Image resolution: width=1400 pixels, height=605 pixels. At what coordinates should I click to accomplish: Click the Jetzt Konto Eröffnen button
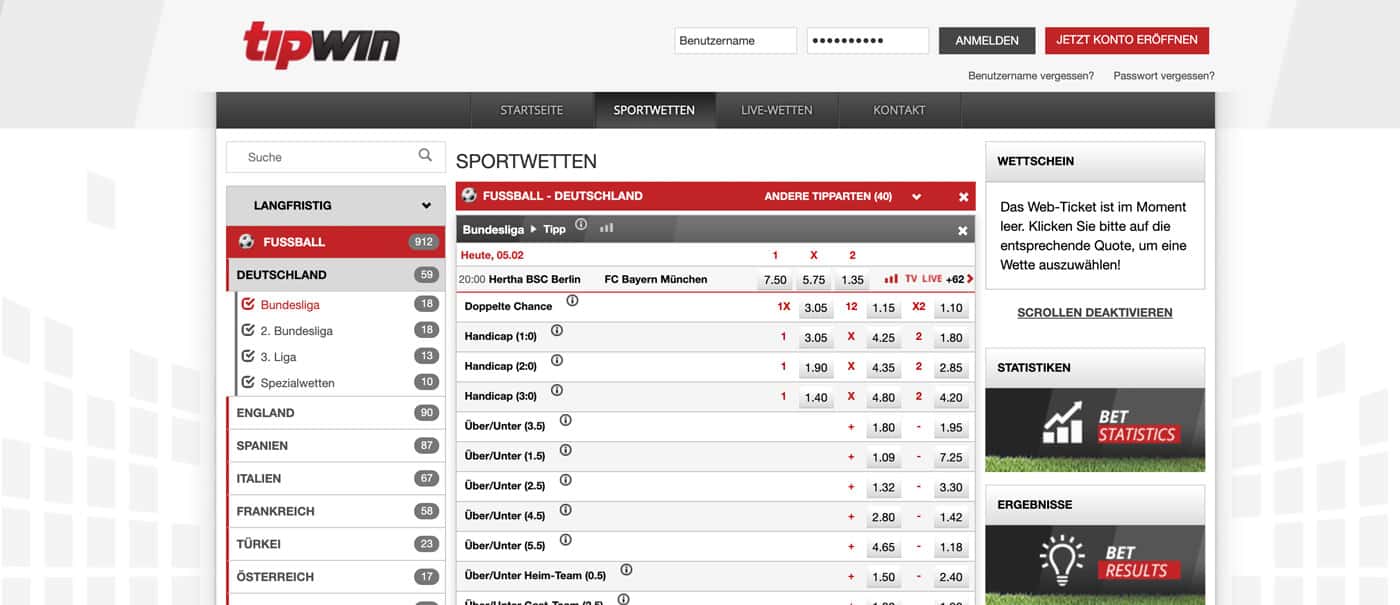pyautogui.click(x=1126, y=40)
